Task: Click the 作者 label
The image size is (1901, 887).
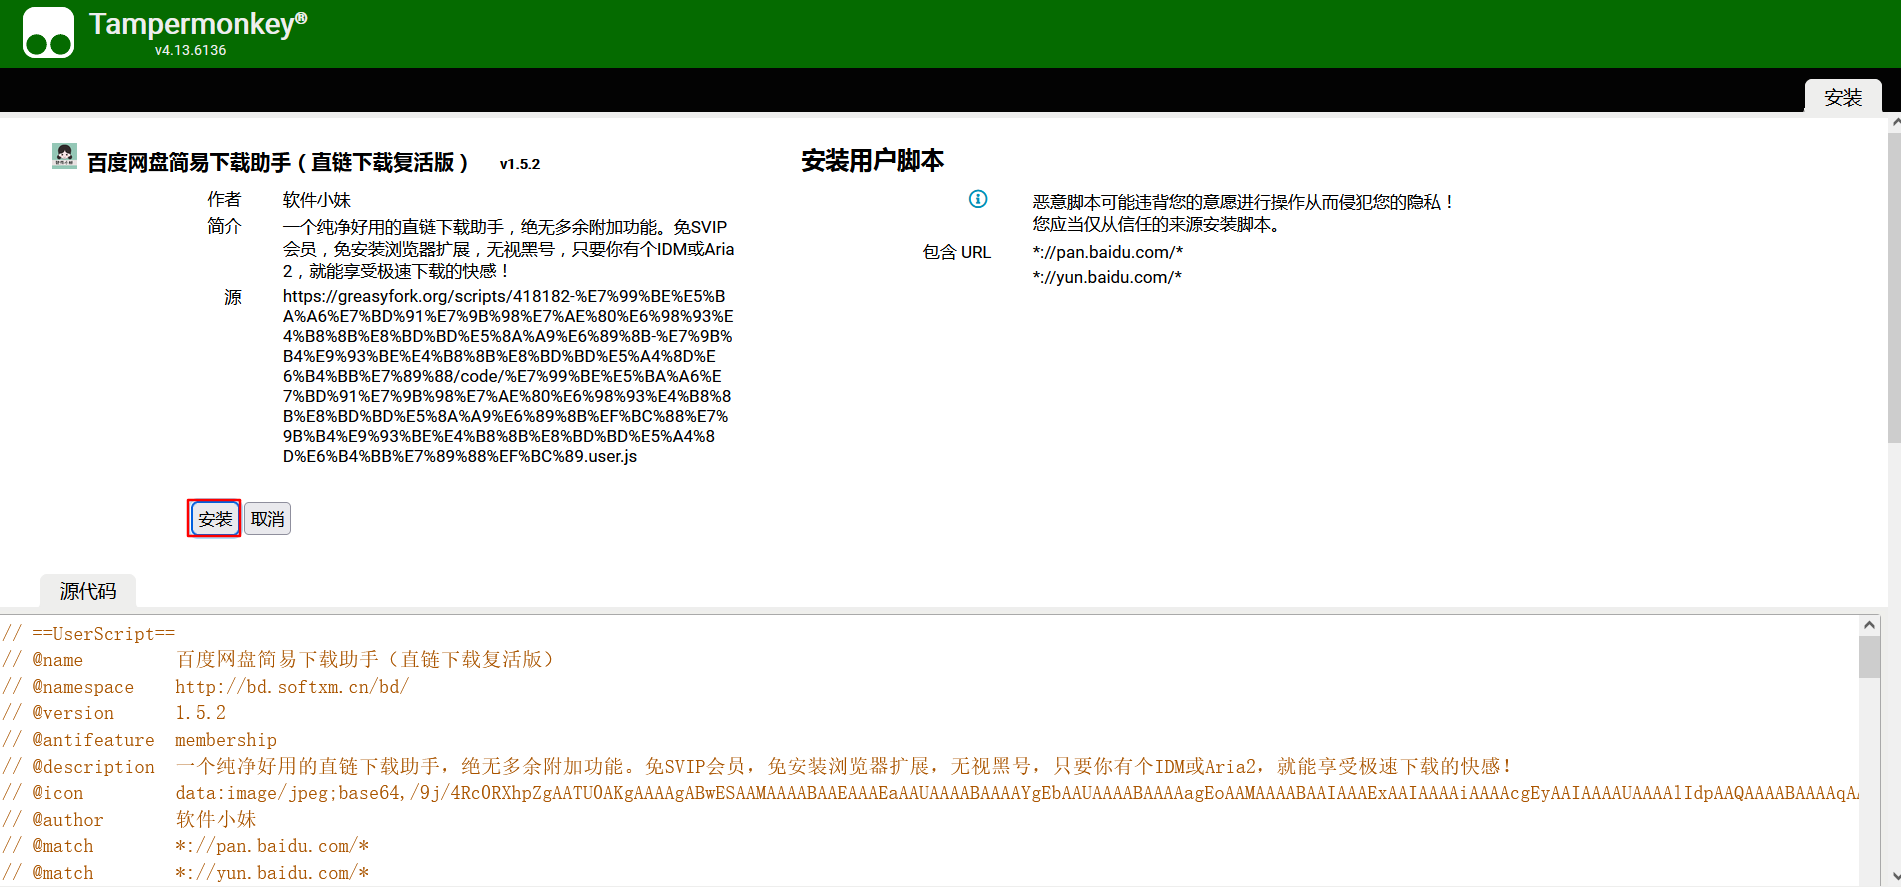Action: click(224, 199)
